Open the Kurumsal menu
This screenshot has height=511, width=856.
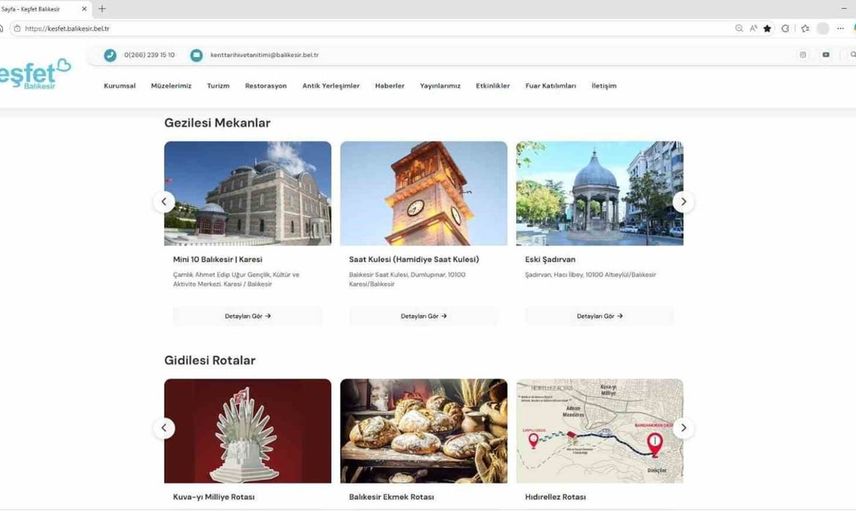120,86
